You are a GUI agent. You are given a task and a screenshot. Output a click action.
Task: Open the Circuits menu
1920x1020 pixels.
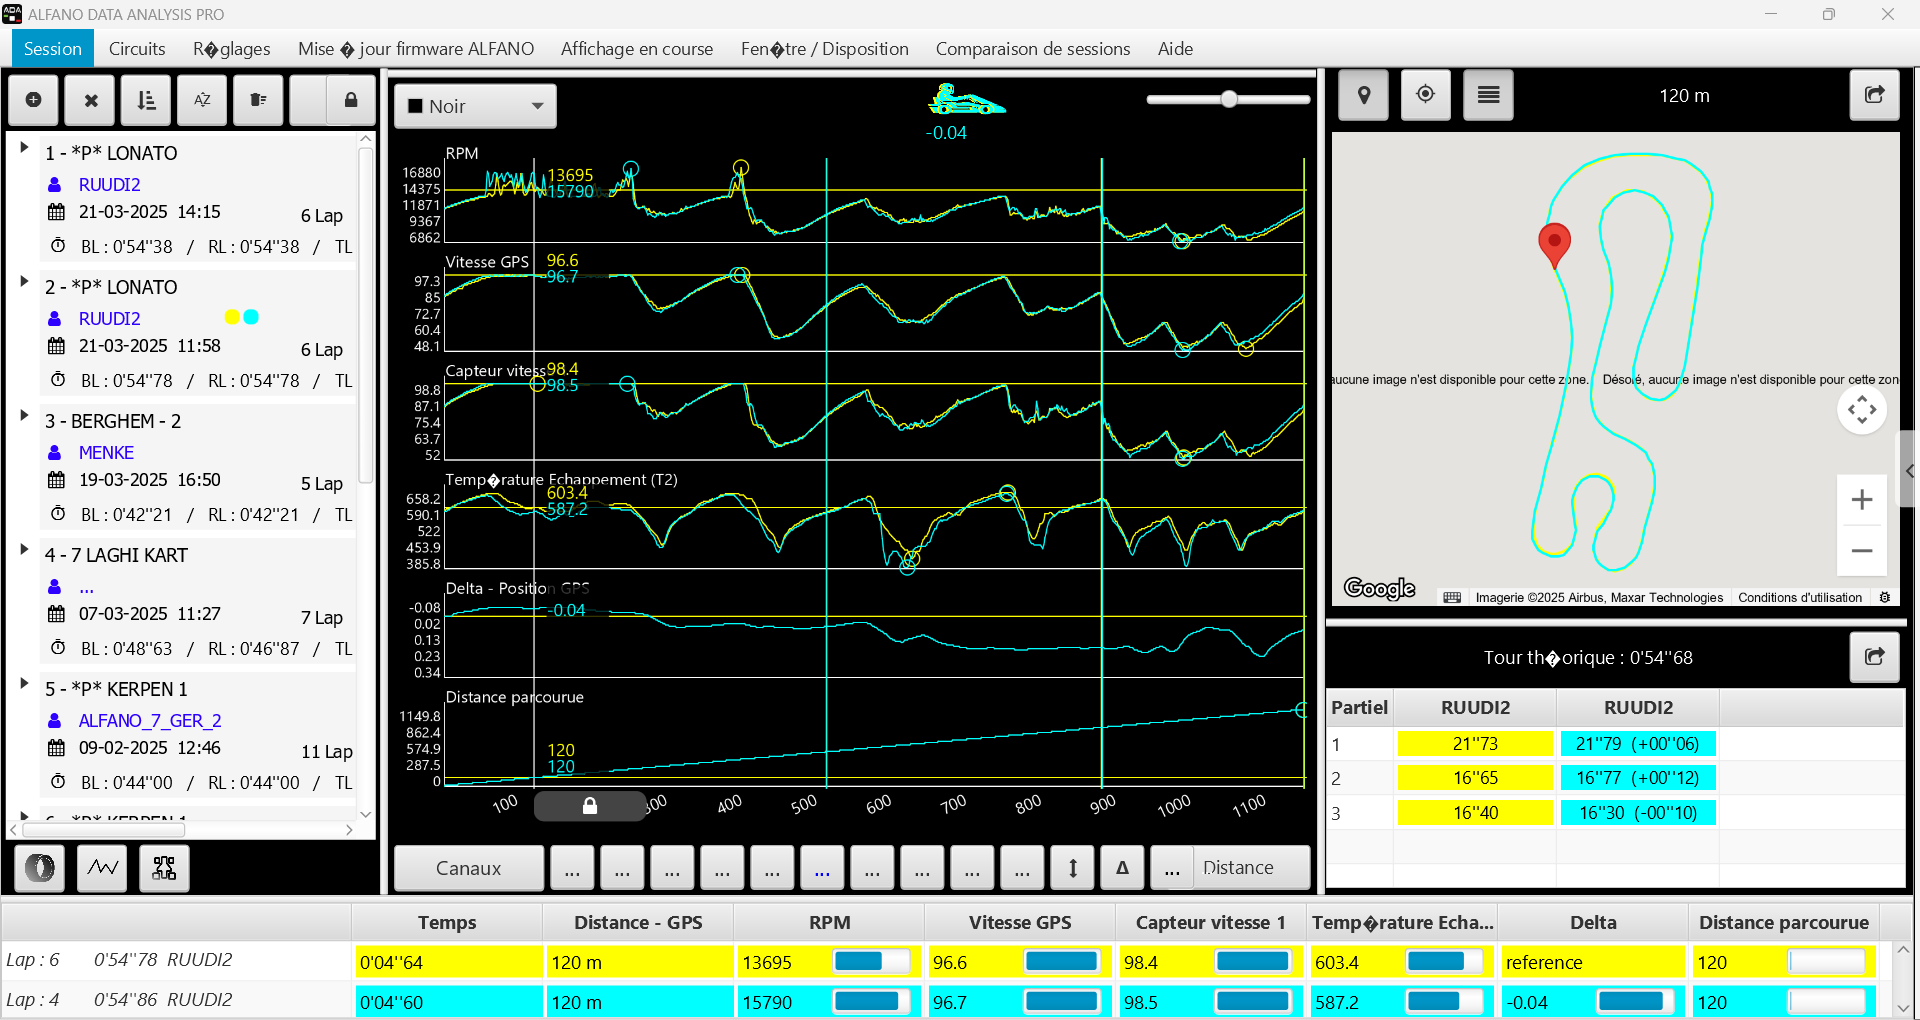pyautogui.click(x=137, y=49)
